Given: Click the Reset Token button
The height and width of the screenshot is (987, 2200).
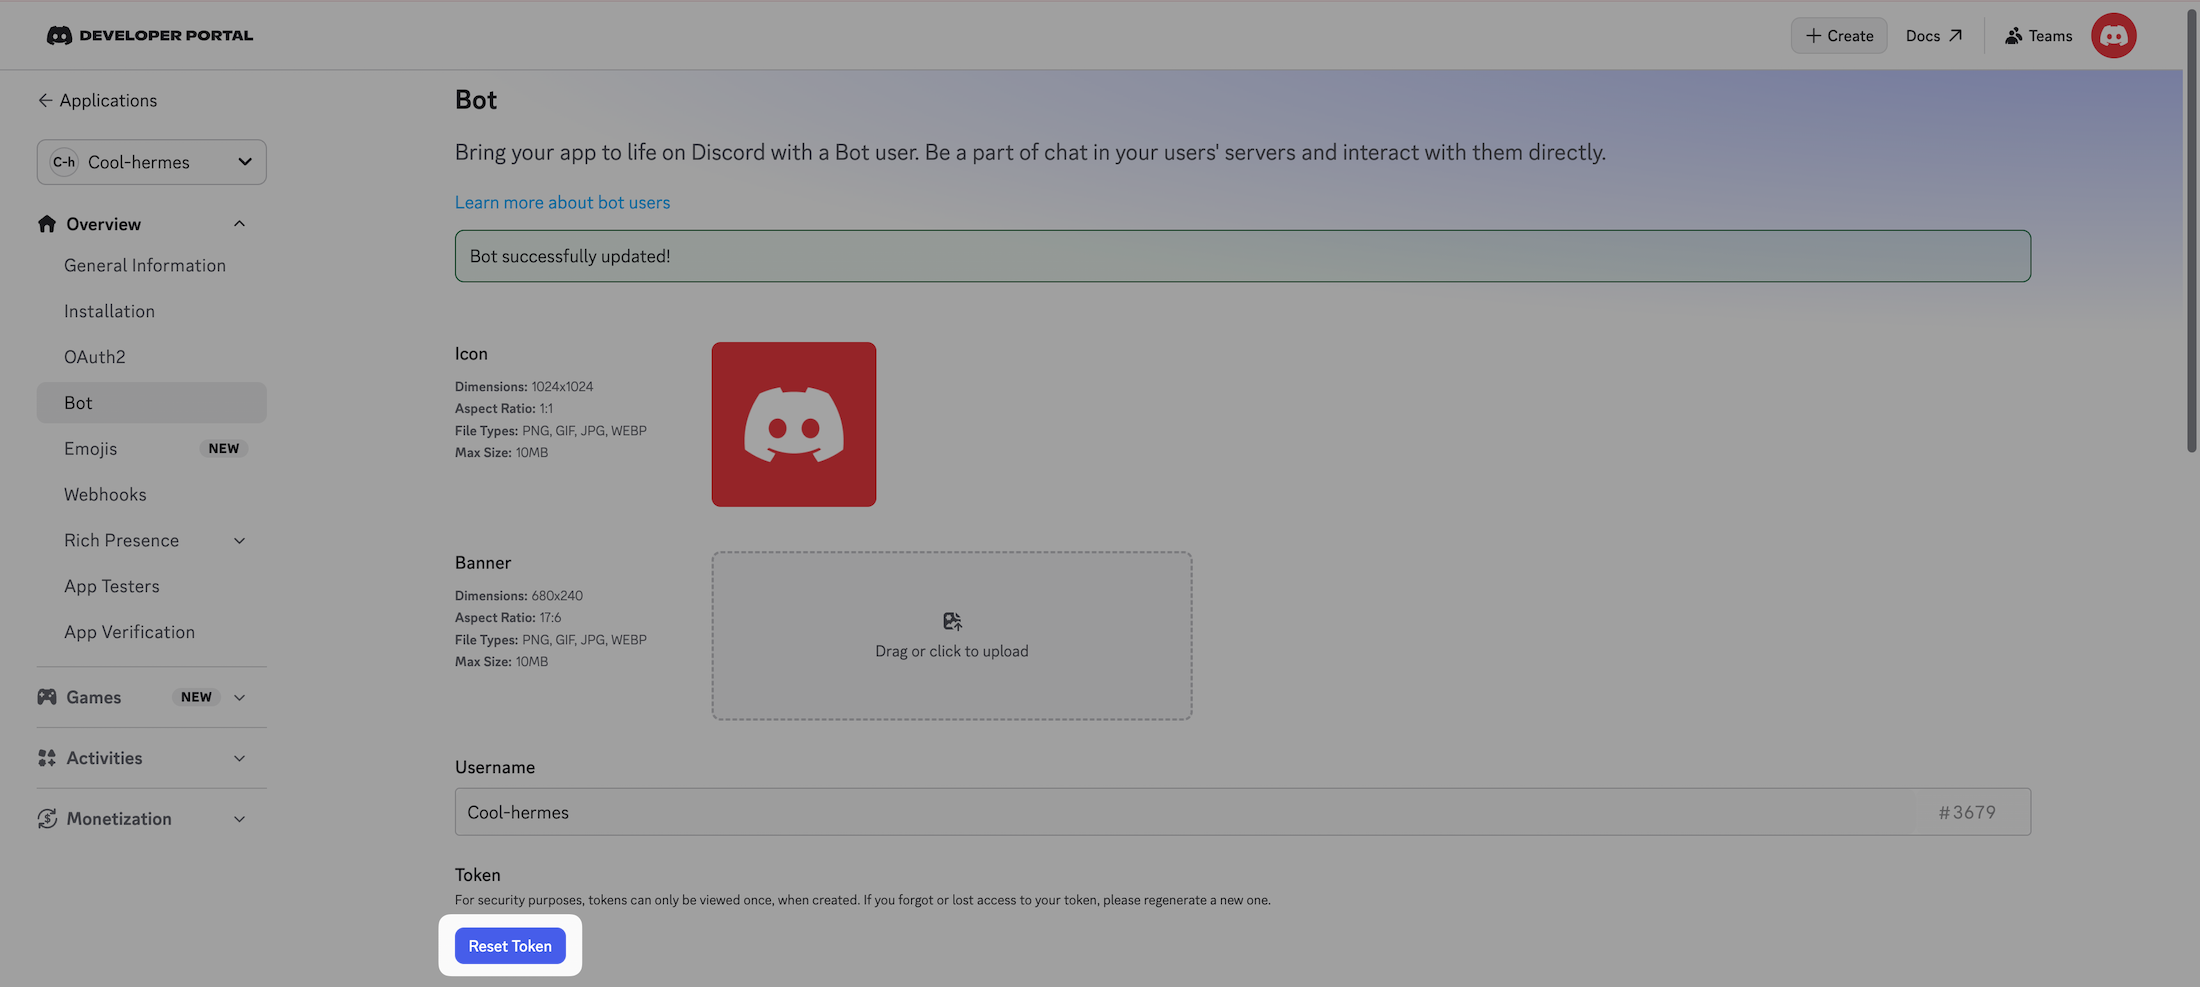Looking at the screenshot, I should coord(510,946).
